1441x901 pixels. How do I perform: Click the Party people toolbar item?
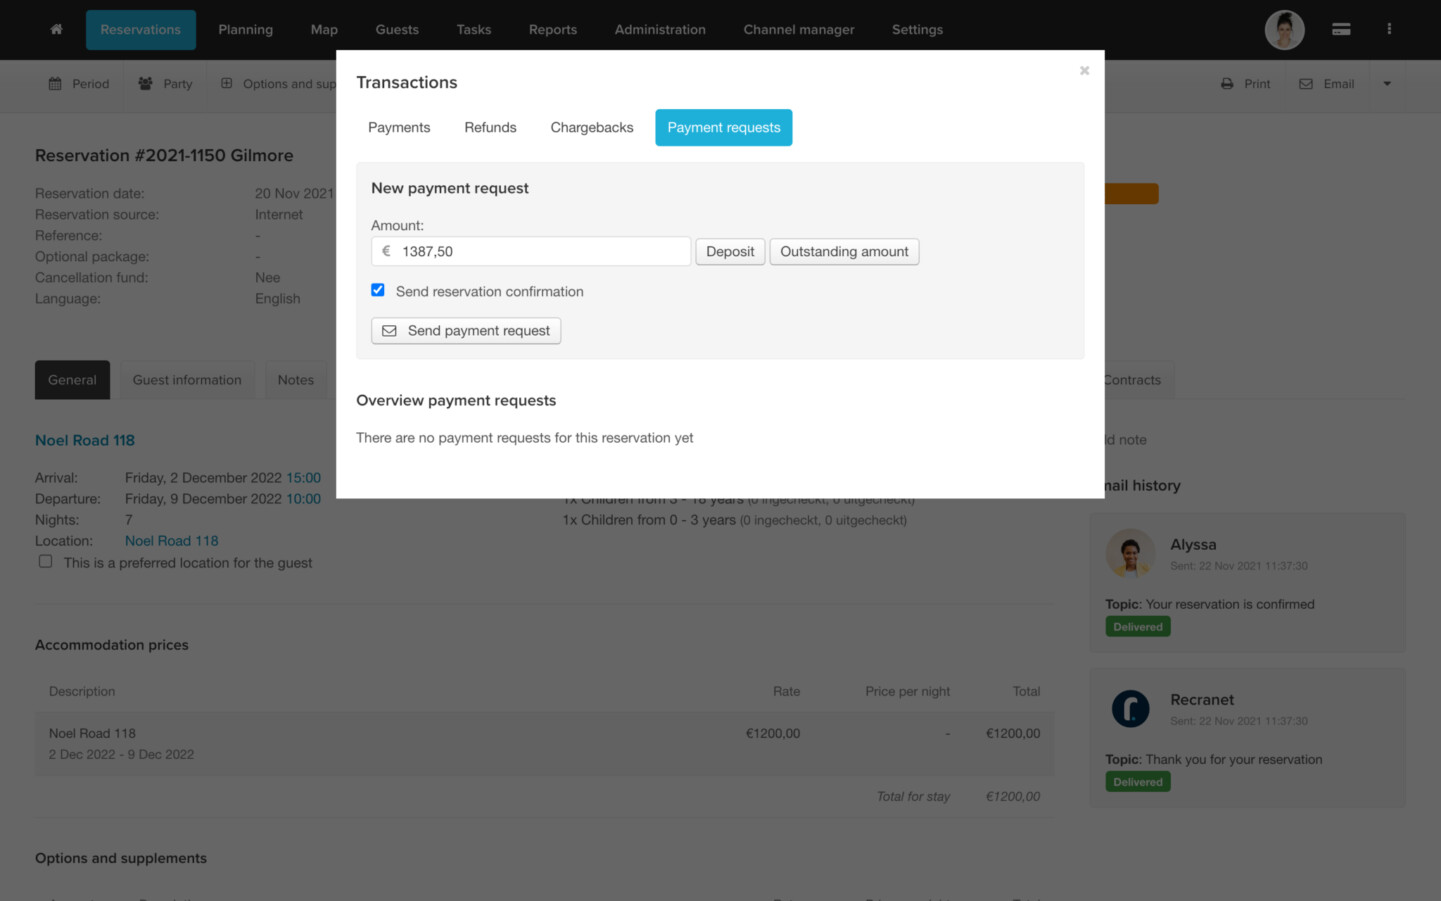[165, 84]
